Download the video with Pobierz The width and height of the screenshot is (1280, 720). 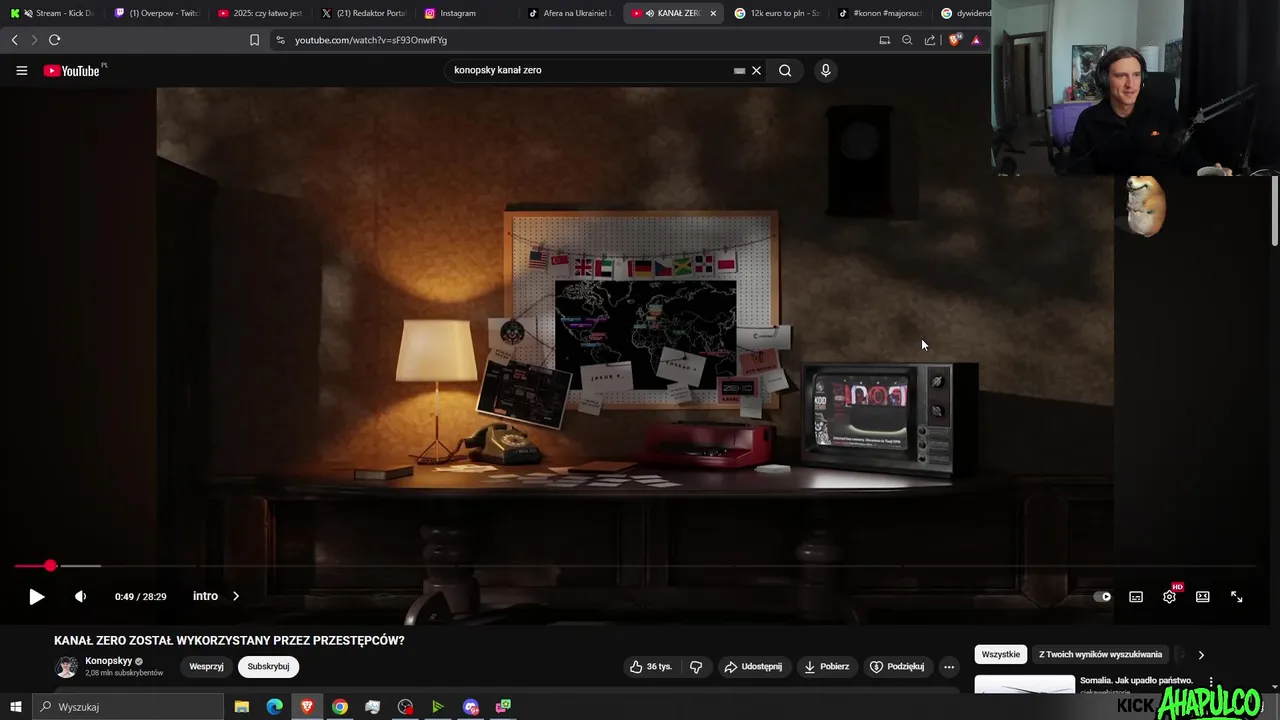826,666
